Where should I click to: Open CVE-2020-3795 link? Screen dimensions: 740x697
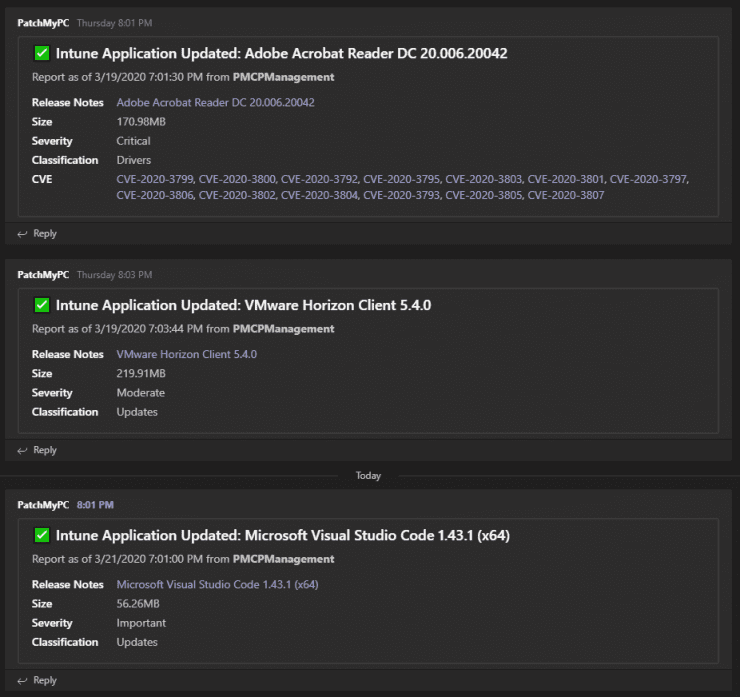(x=402, y=179)
